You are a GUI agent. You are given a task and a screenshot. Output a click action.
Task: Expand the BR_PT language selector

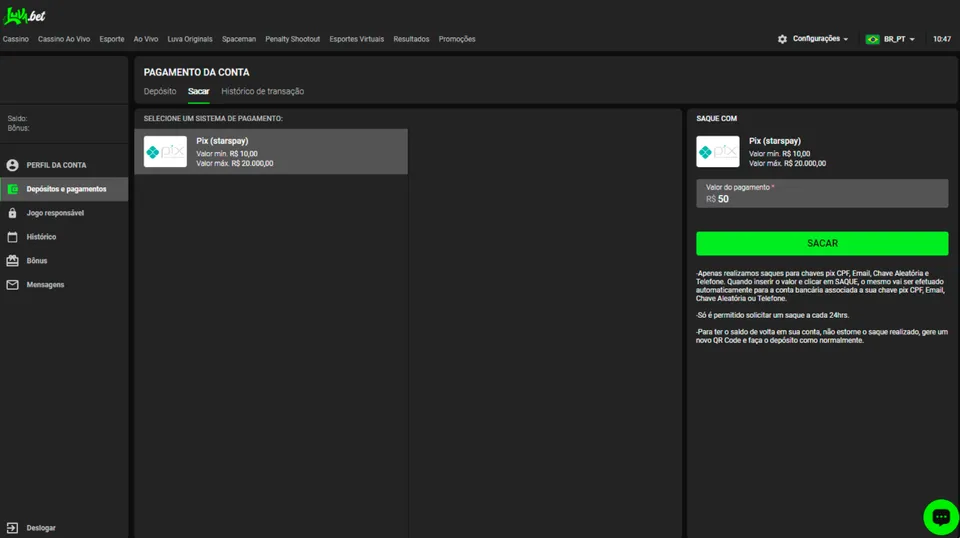click(x=890, y=39)
